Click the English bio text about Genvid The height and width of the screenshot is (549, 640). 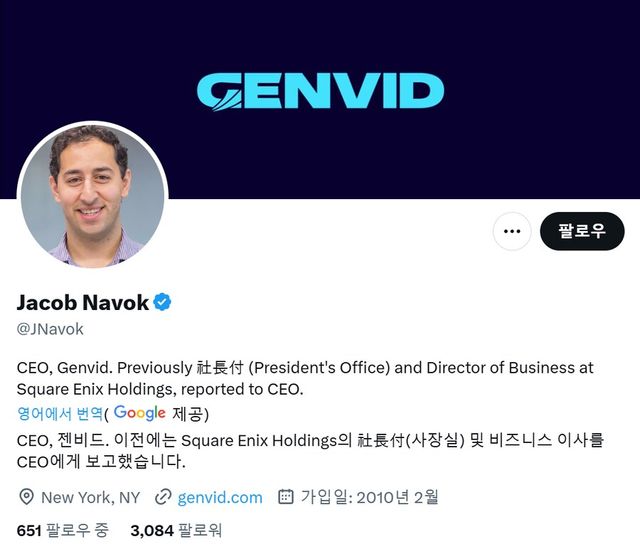[305, 378]
